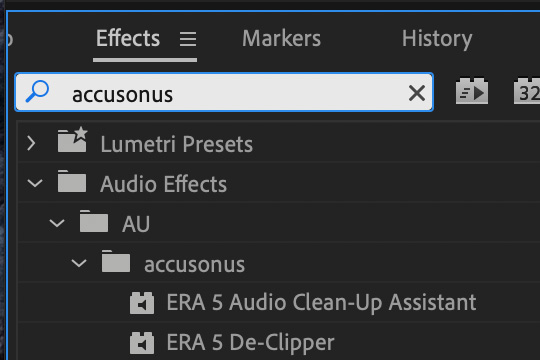
Task: Switch to the Markers tab
Action: click(x=281, y=38)
